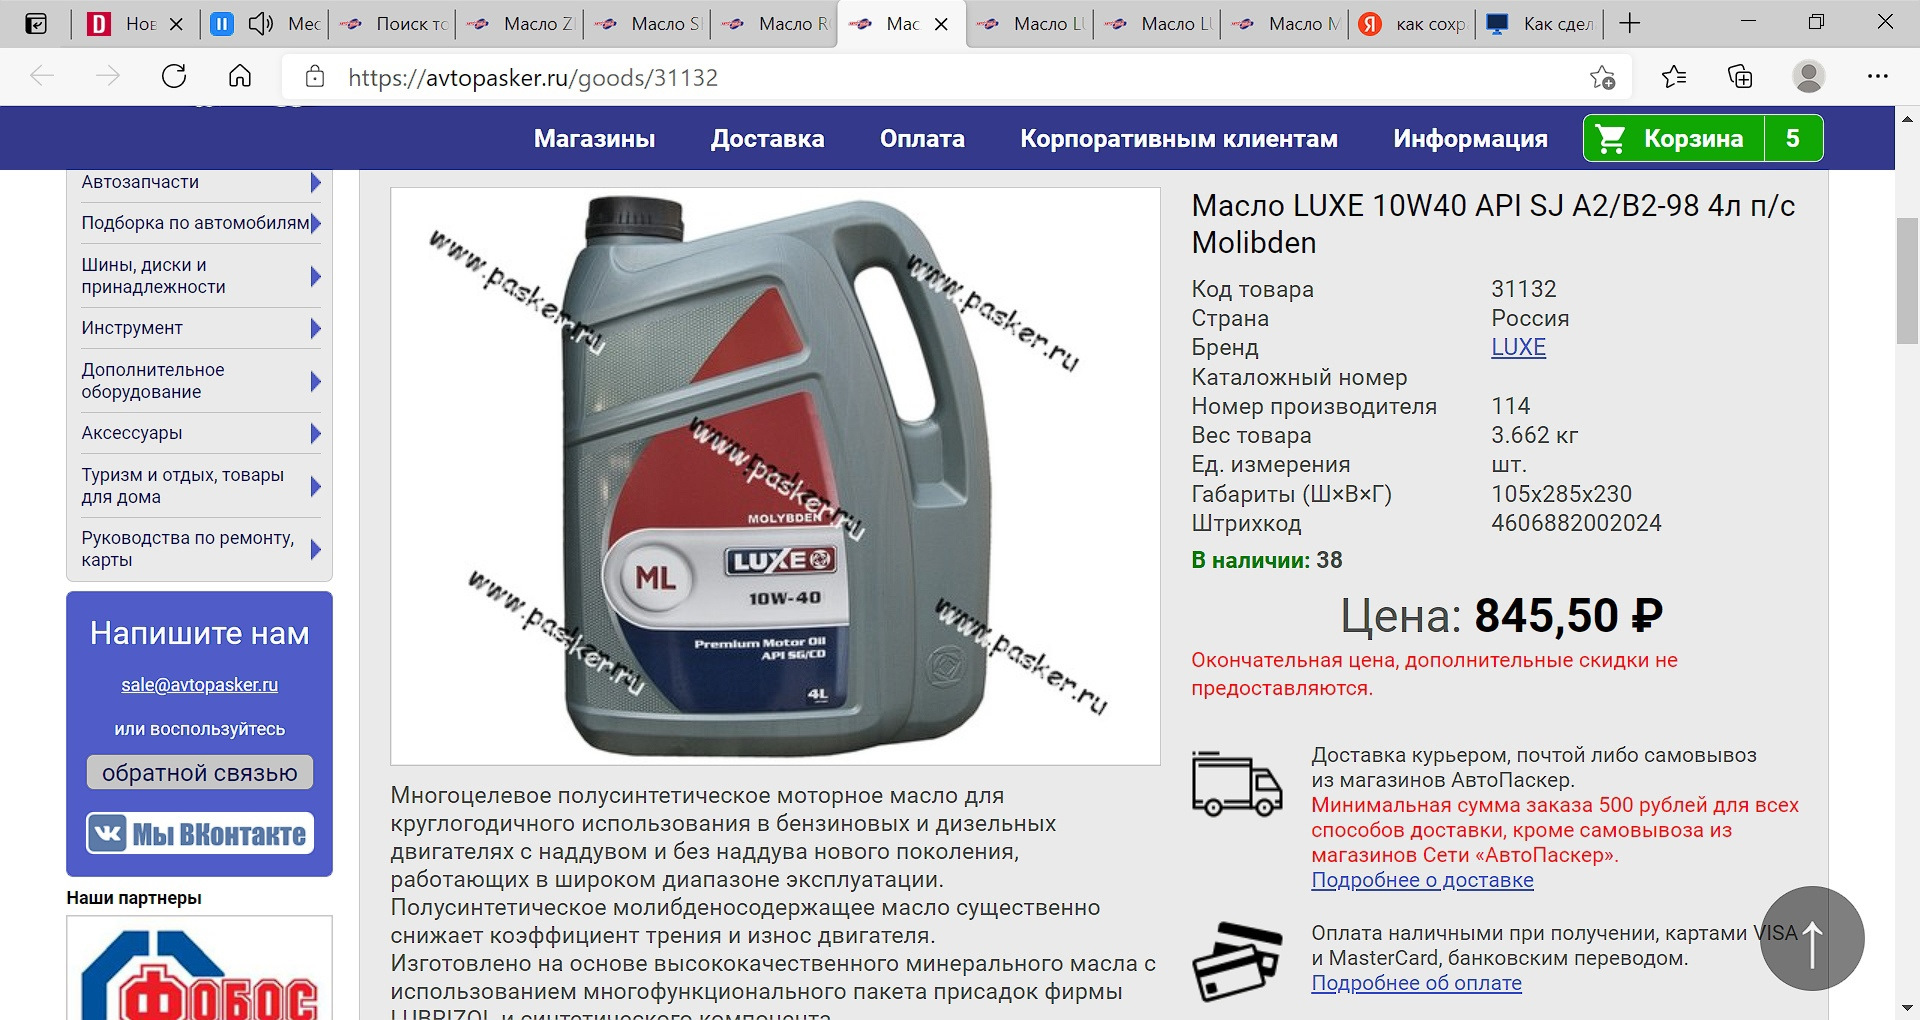Screen dimensions: 1920x1020
Task: Open "Подробнее об оплате" link
Action: coord(1416,983)
